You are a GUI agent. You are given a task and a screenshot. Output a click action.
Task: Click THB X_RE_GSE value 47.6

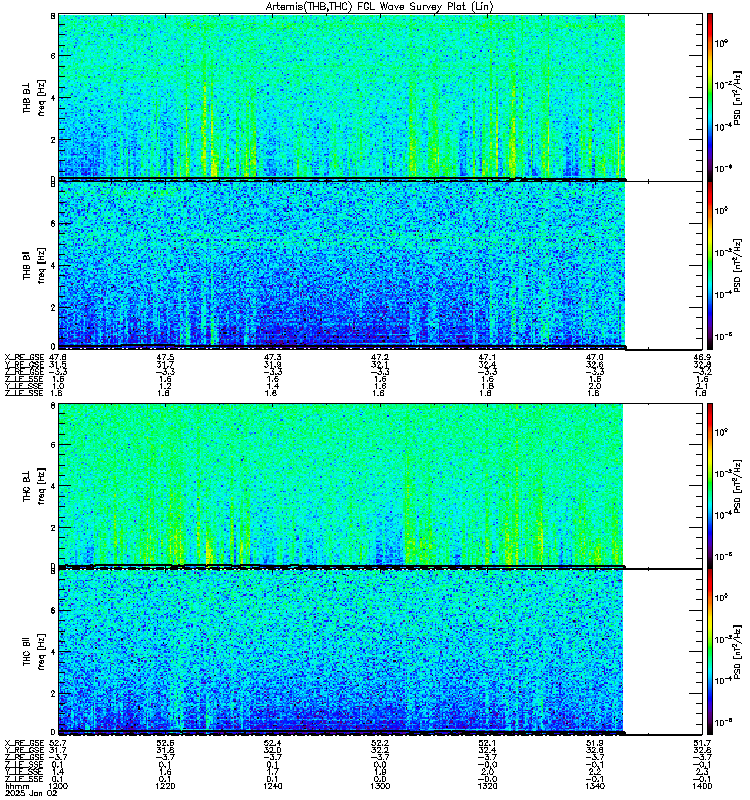[58, 357]
